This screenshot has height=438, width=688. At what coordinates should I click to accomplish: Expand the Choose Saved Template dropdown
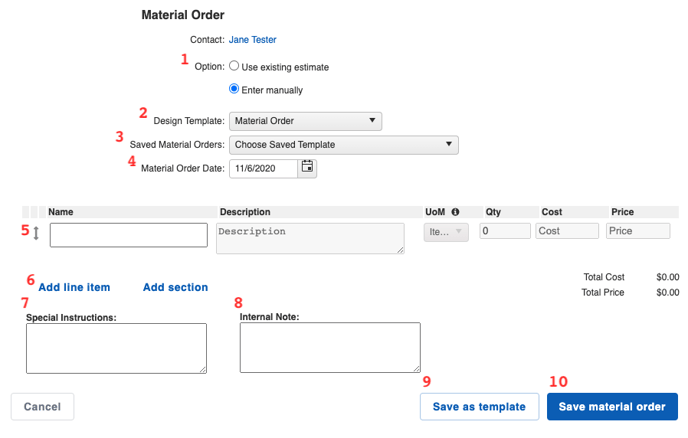pos(344,145)
